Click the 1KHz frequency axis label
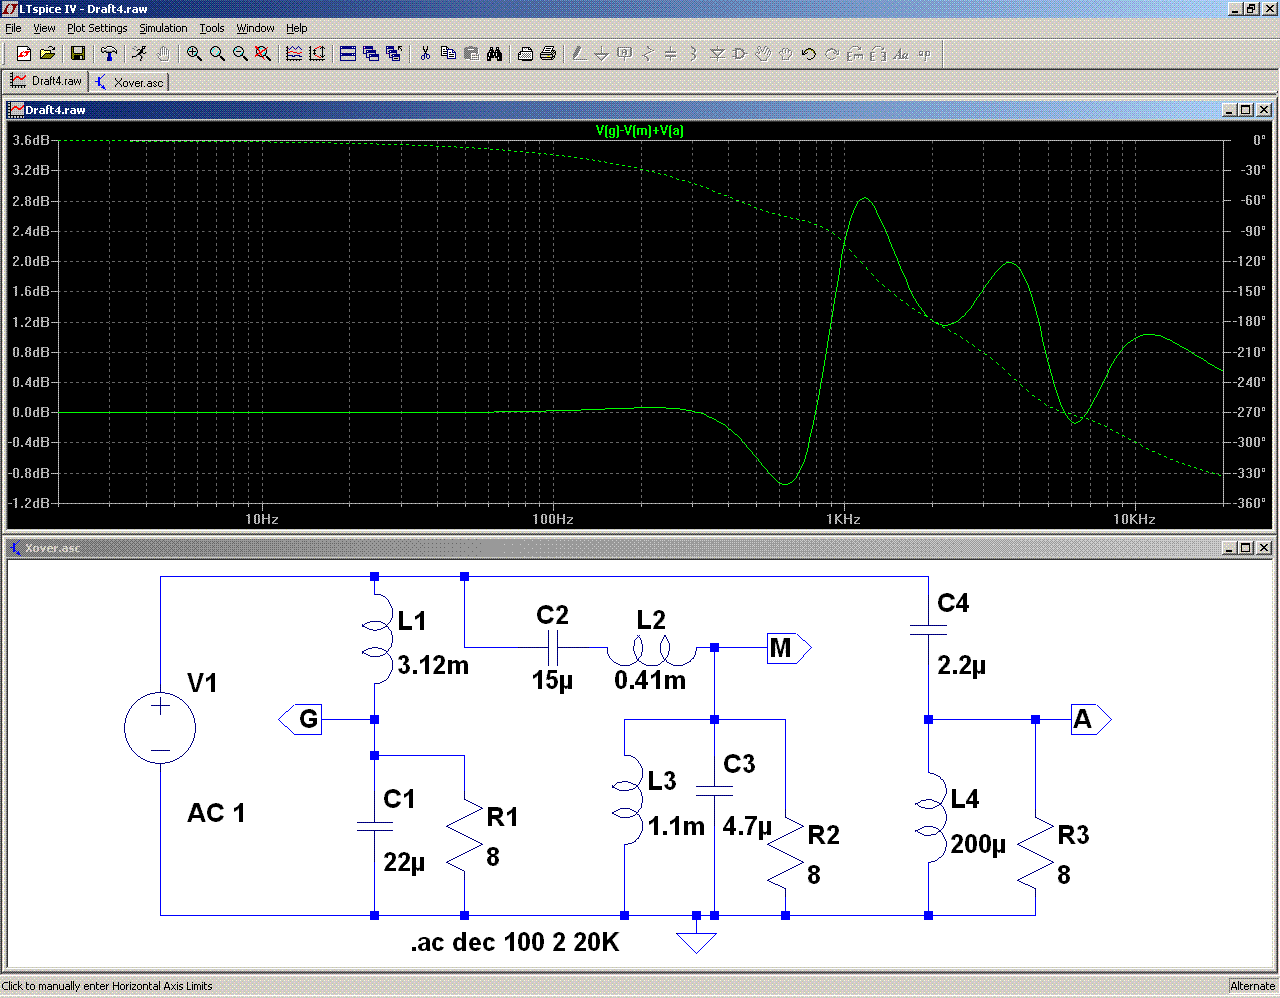The height and width of the screenshot is (998, 1280). pyautogui.click(x=843, y=519)
